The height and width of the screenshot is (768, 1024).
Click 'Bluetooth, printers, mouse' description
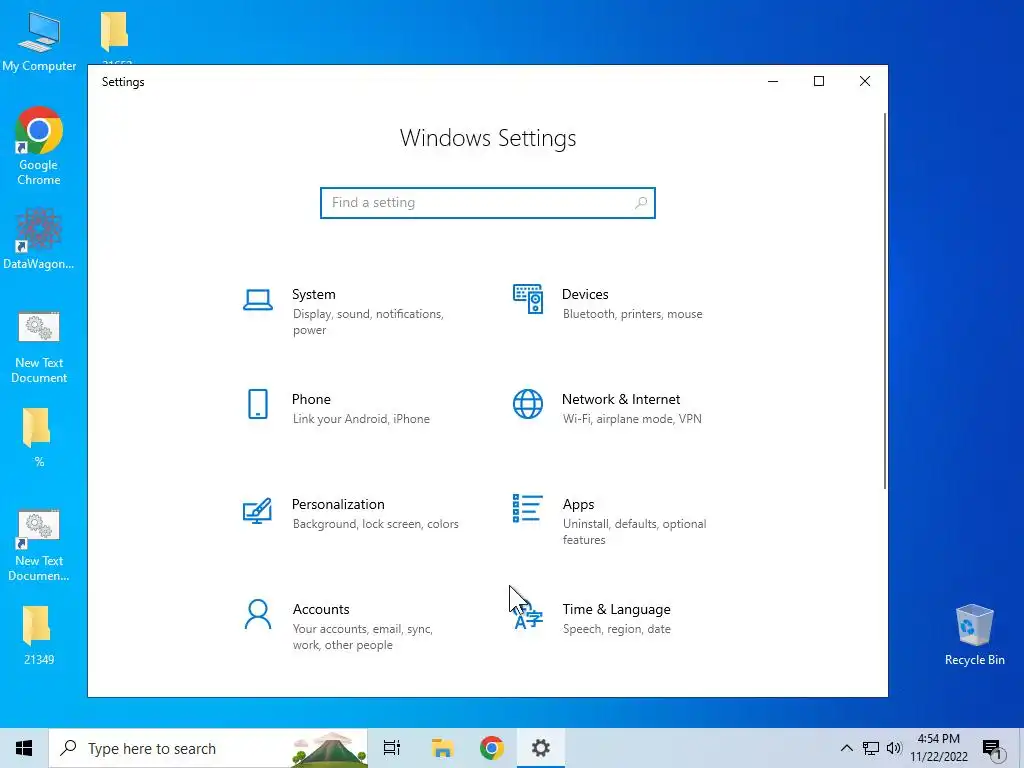pos(633,314)
